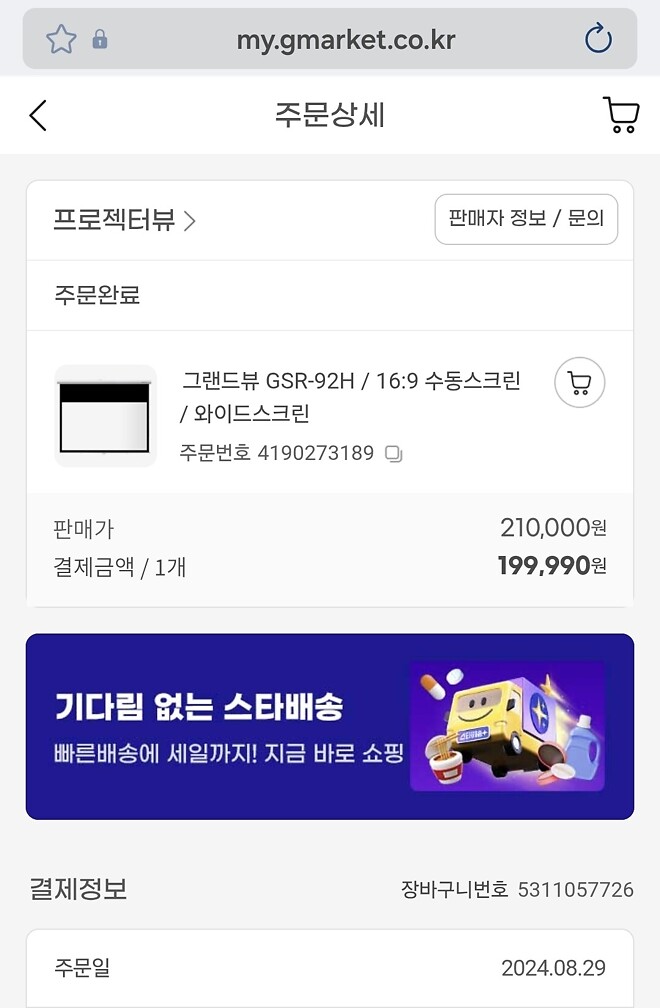Bookmark this page with the star icon
The height and width of the screenshot is (1008, 660).
click(x=60, y=38)
